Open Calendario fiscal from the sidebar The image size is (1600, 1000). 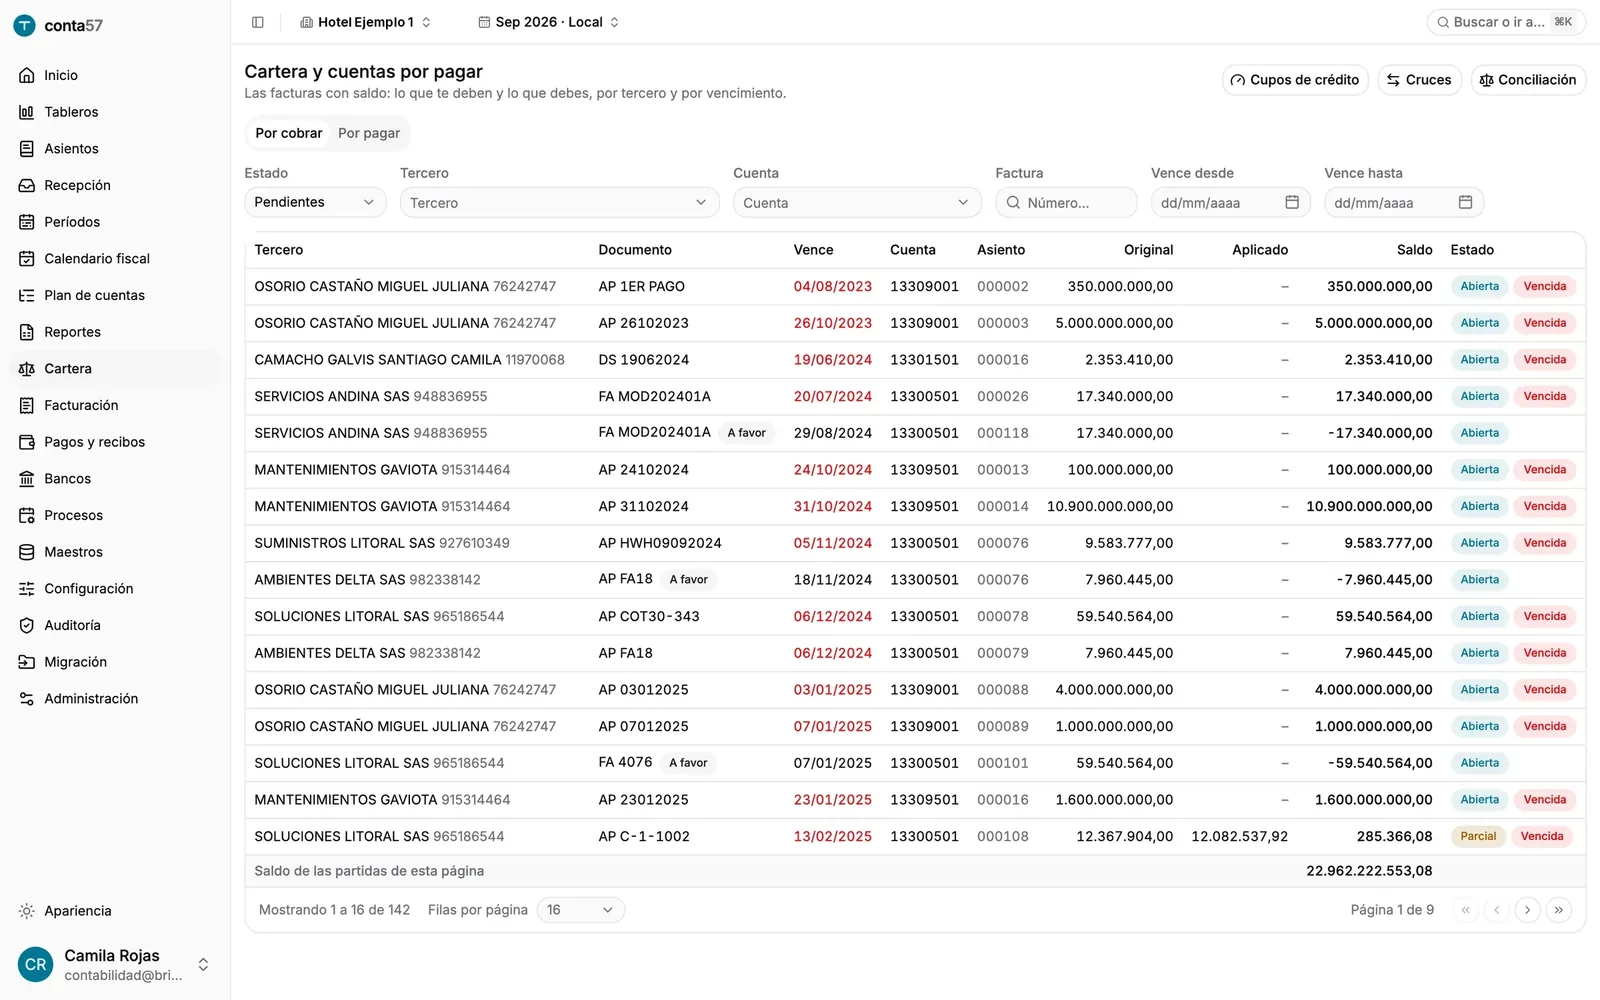96,258
